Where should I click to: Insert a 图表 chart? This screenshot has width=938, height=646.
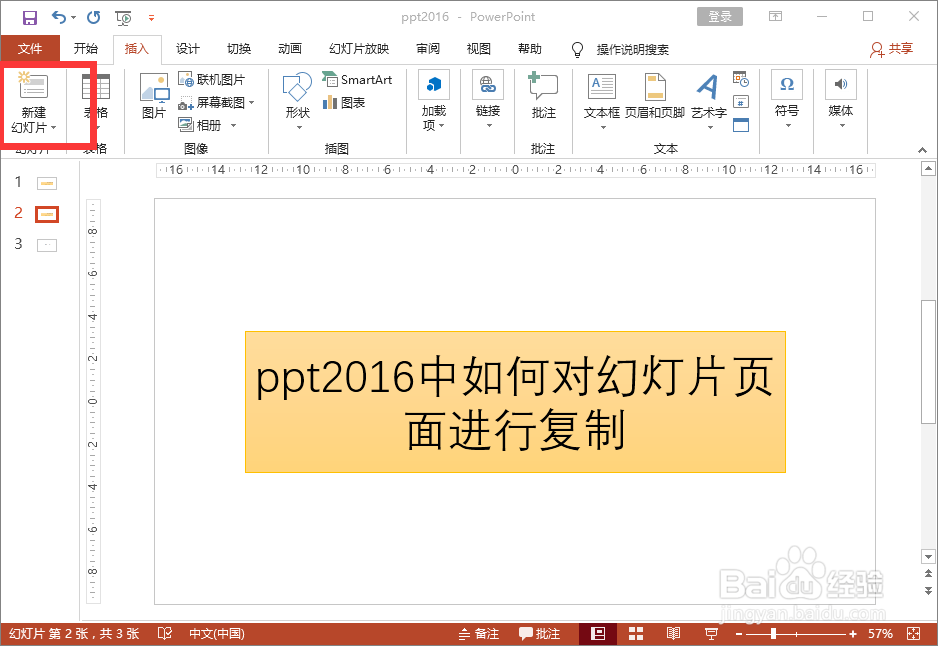(344, 103)
